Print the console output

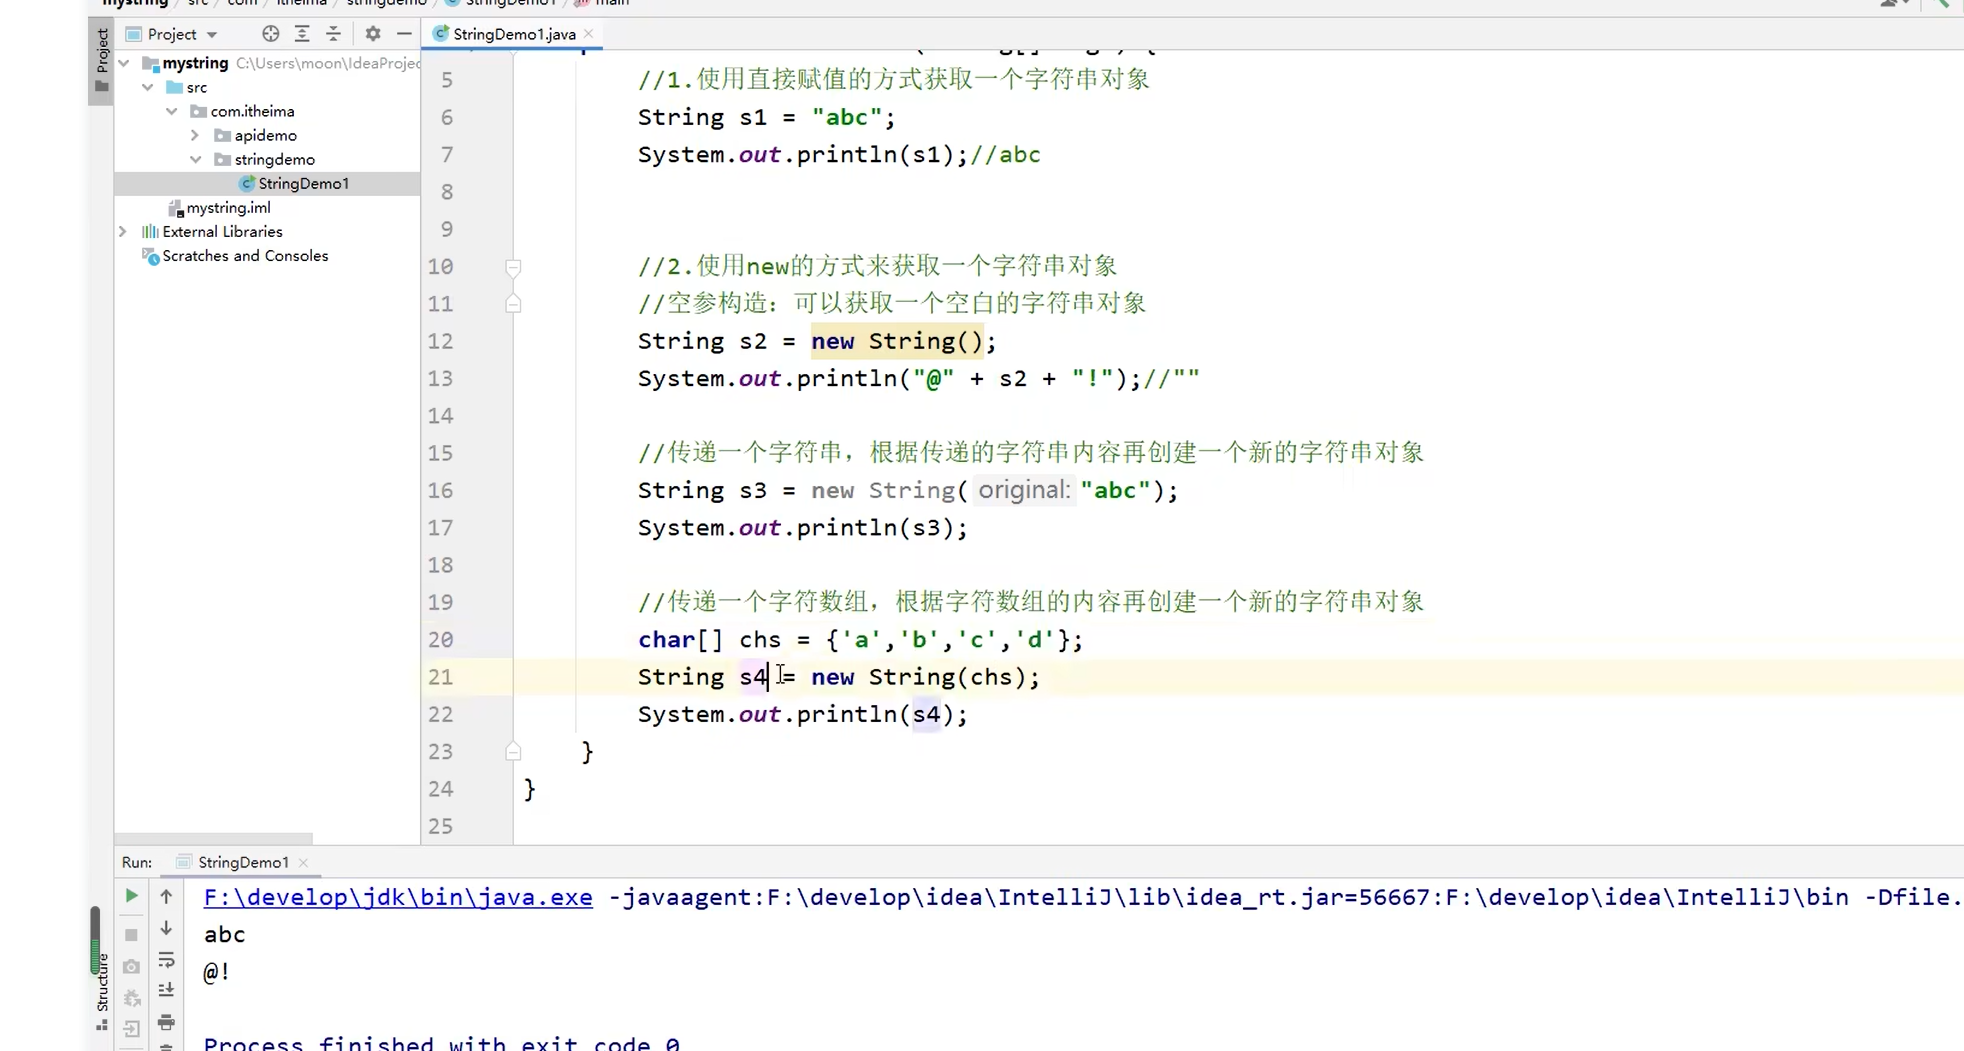point(167,1022)
